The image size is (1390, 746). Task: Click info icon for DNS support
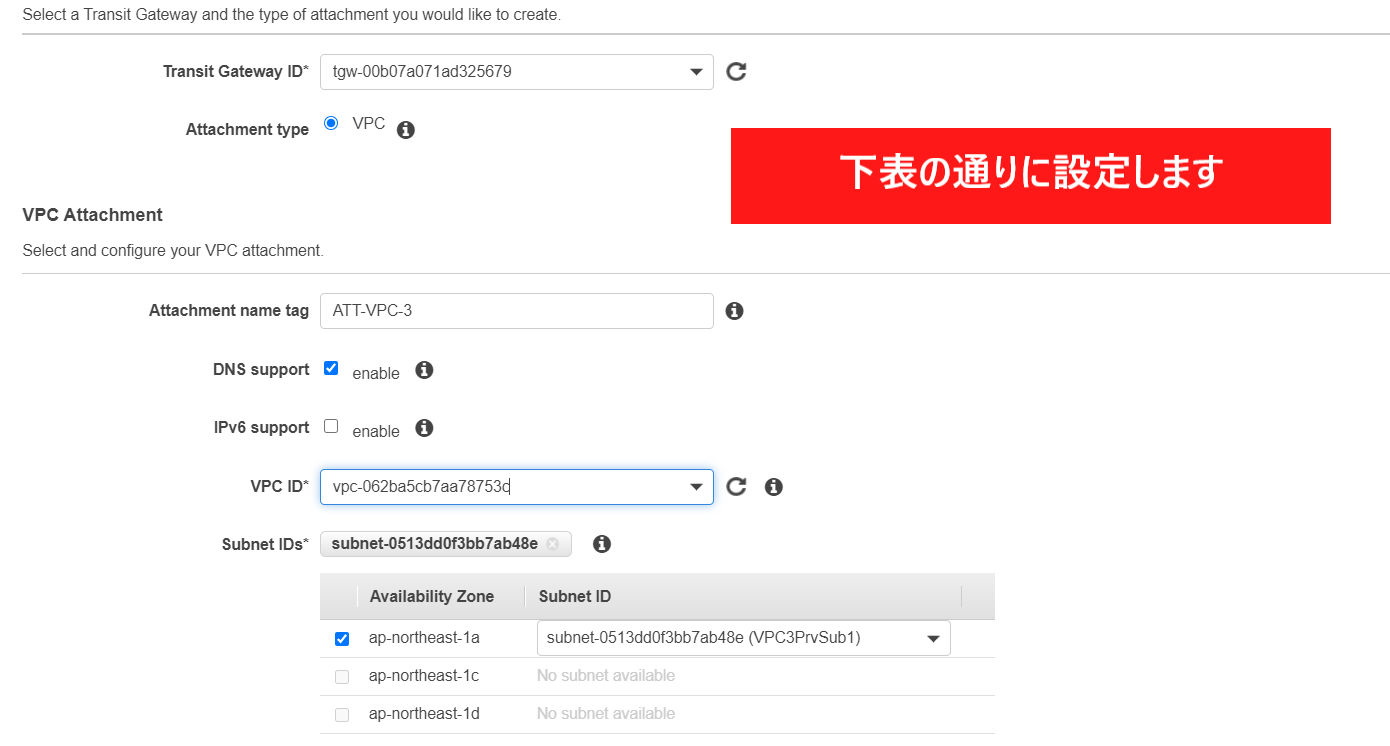(424, 370)
